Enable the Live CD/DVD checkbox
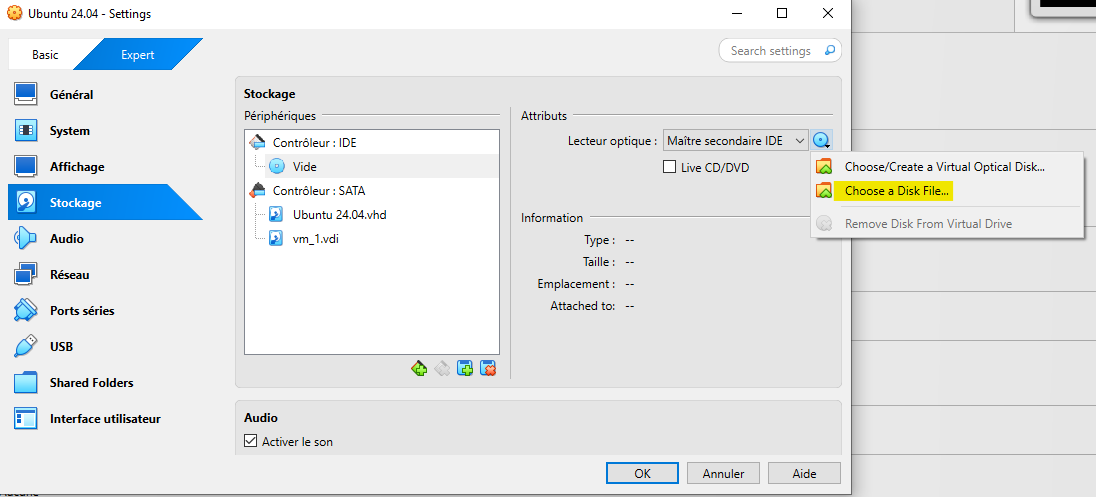 pyautogui.click(x=670, y=167)
